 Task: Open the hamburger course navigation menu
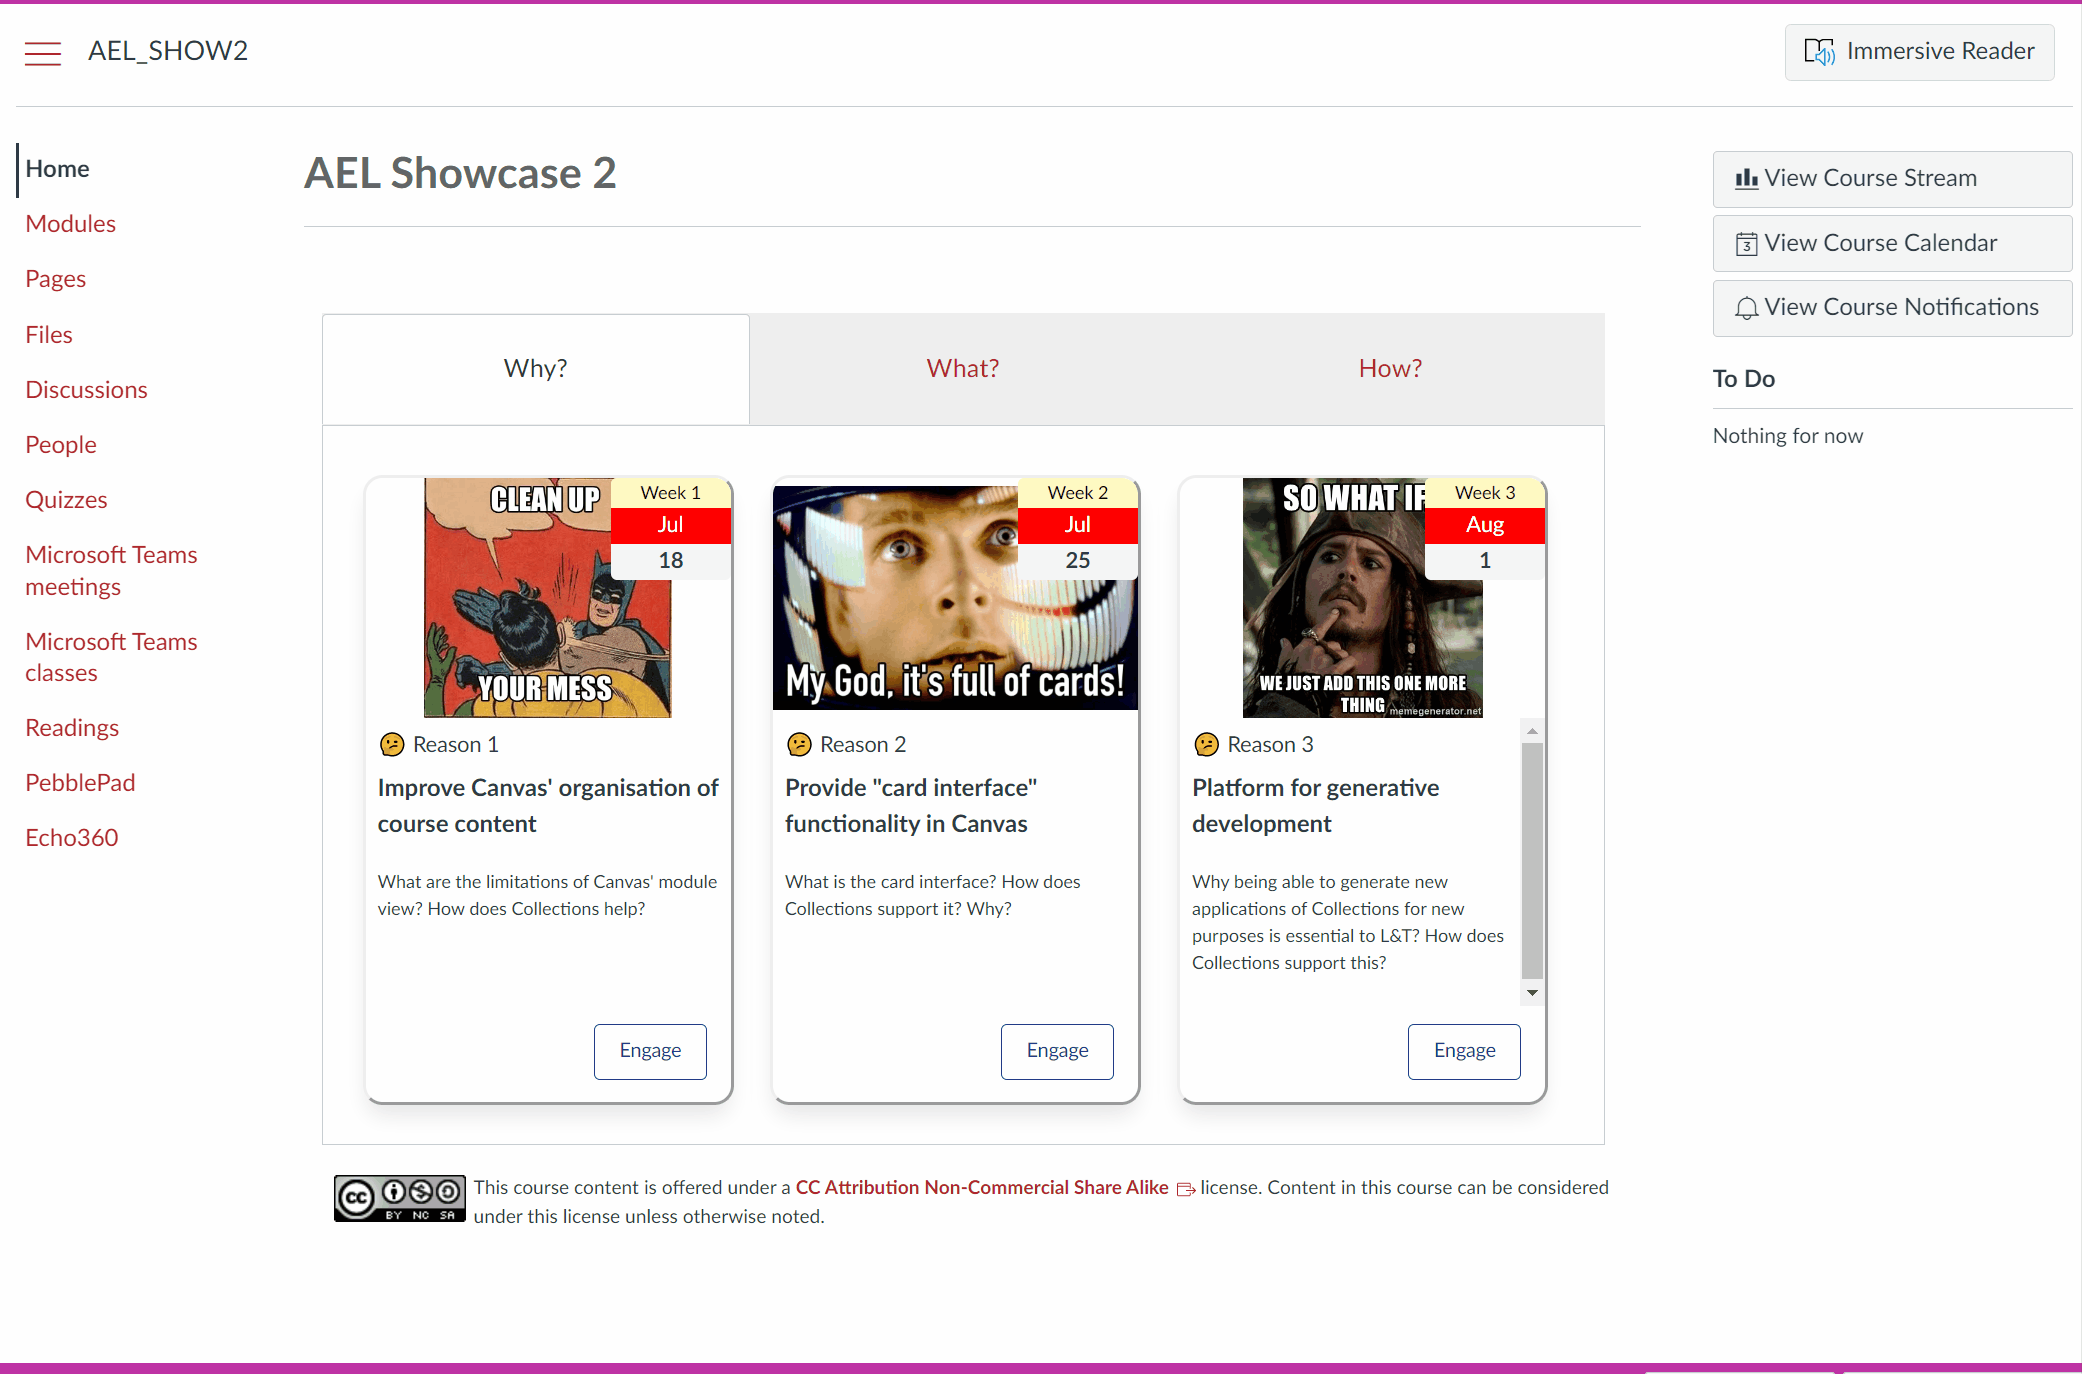tap(43, 53)
